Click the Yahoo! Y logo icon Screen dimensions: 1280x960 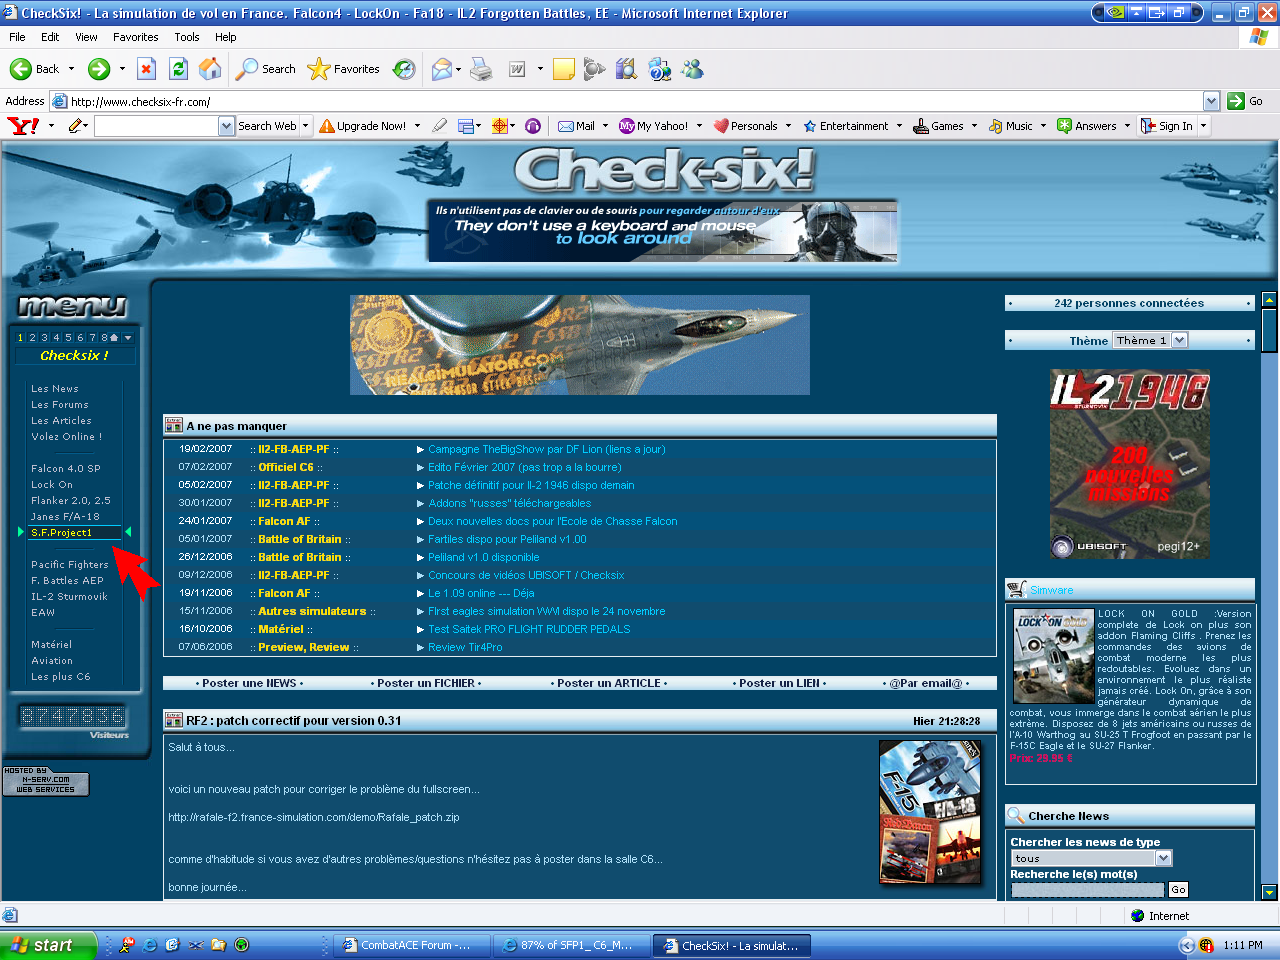23,126
